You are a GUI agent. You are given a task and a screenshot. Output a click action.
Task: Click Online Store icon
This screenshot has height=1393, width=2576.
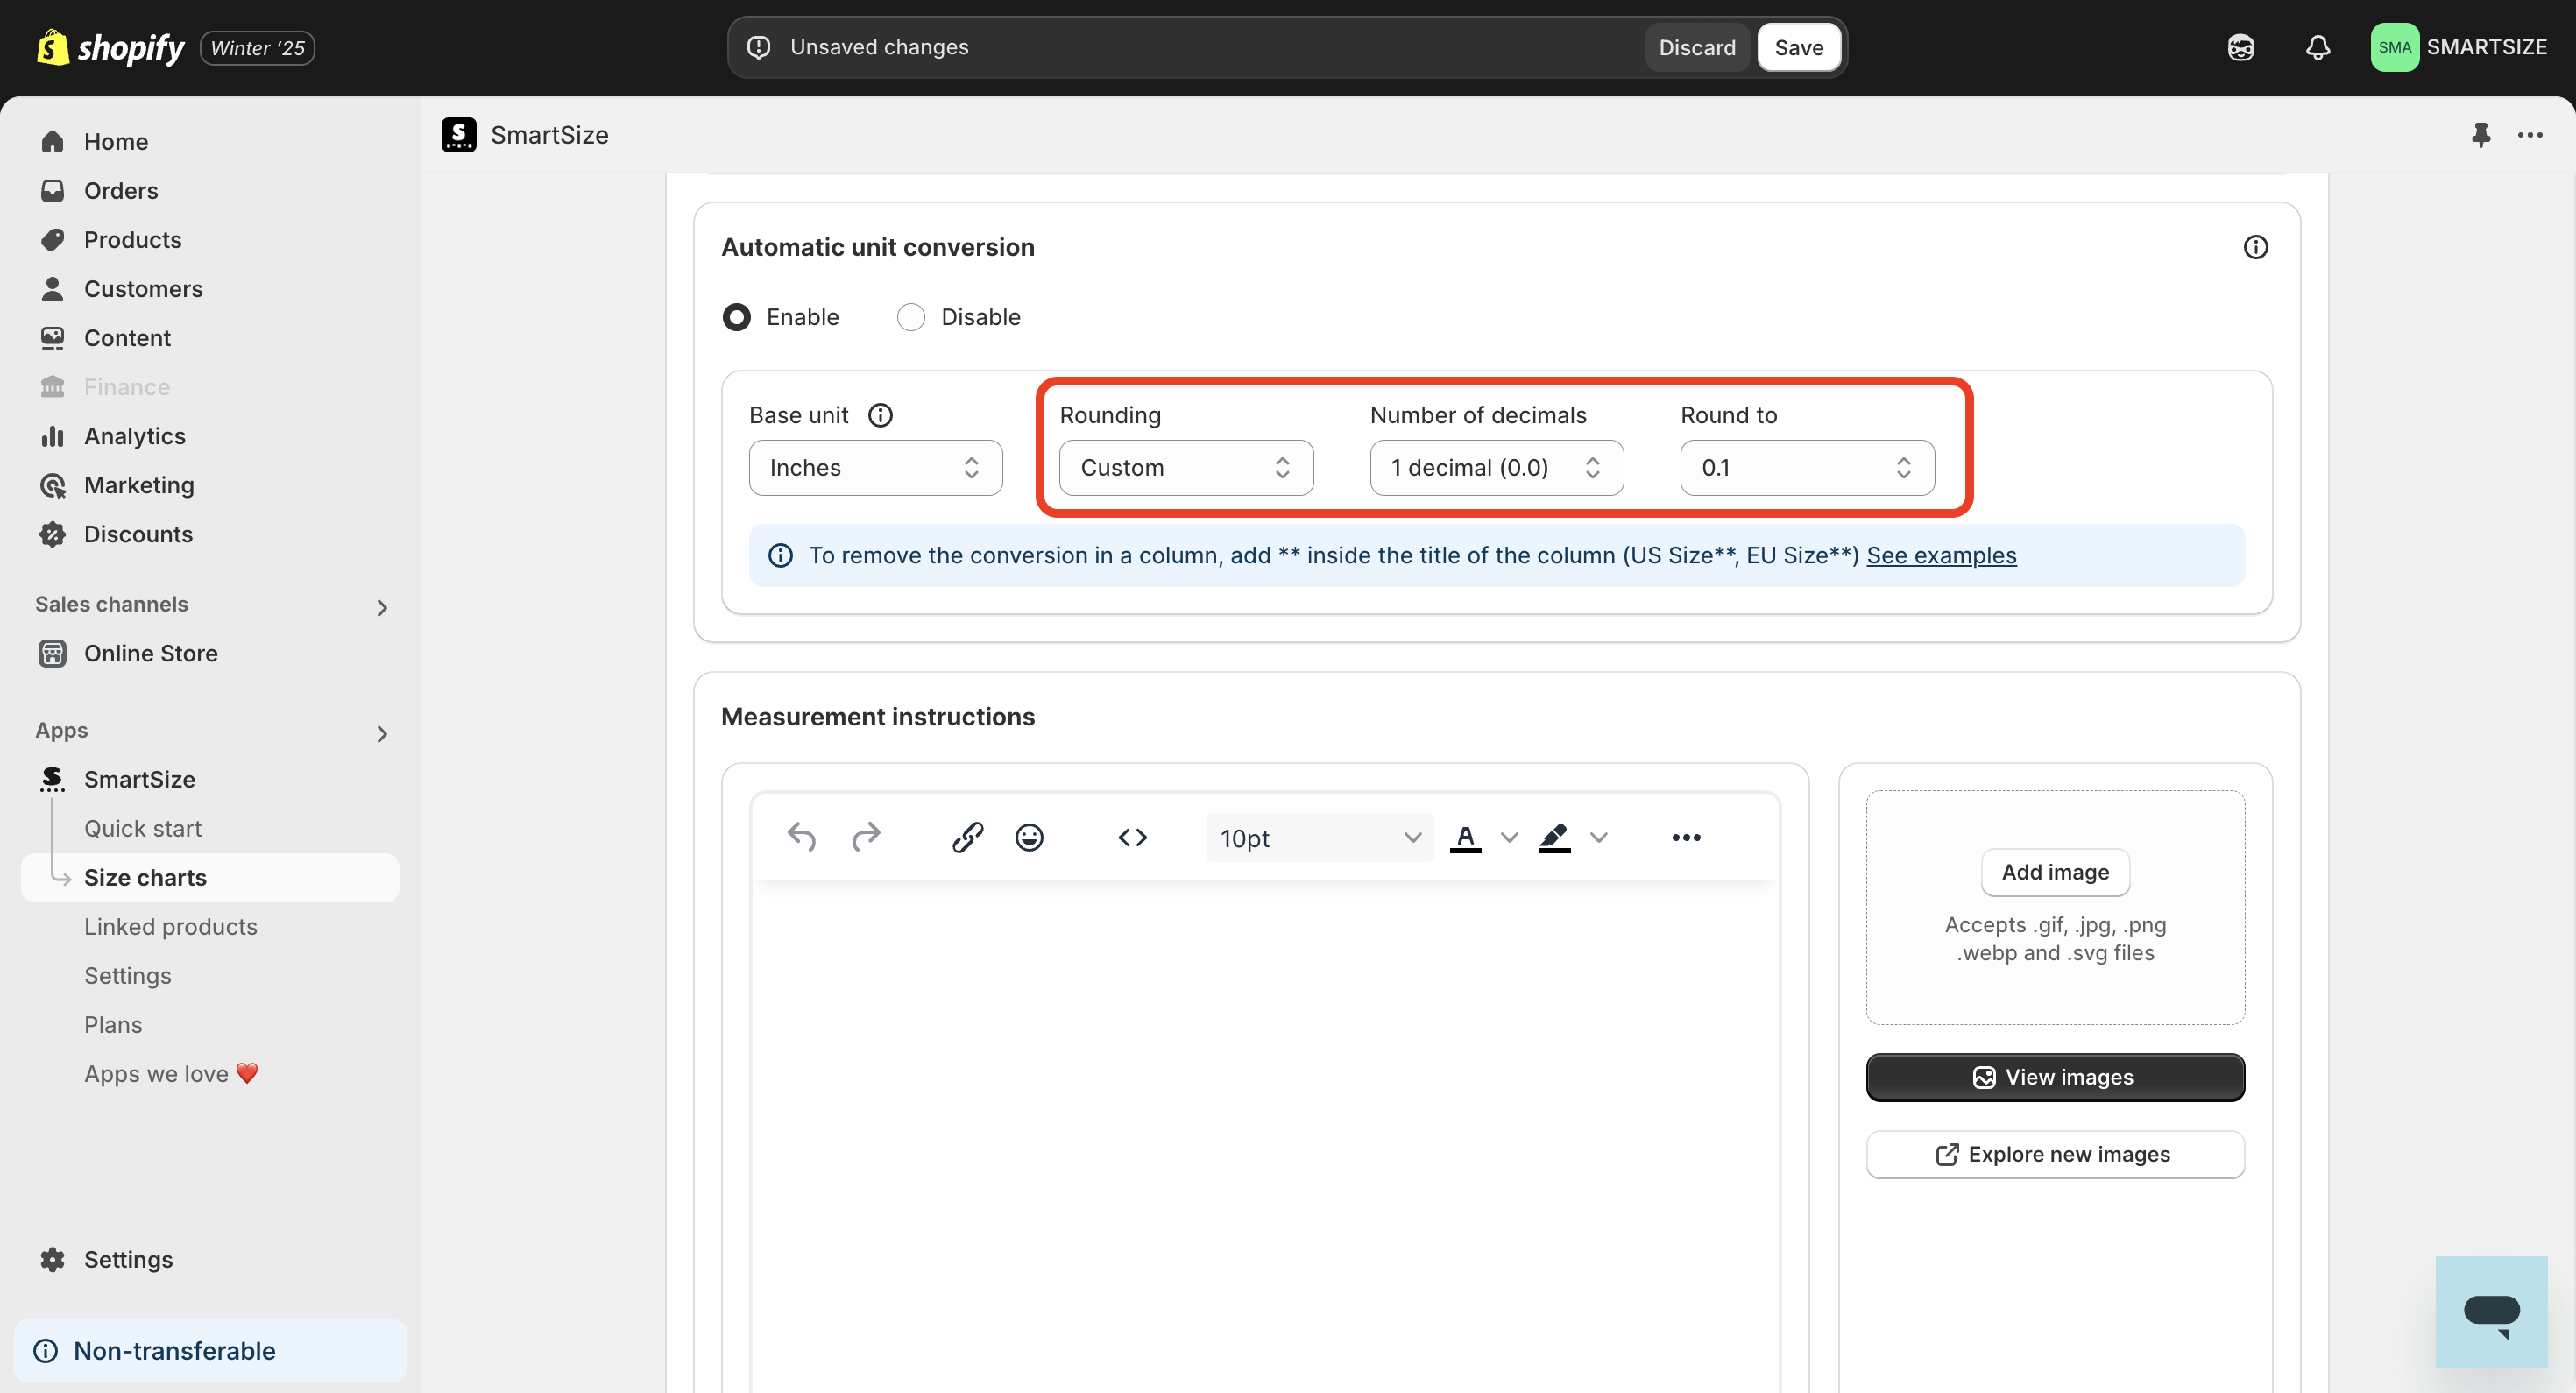pyautogui.click(x=53, y=653)
